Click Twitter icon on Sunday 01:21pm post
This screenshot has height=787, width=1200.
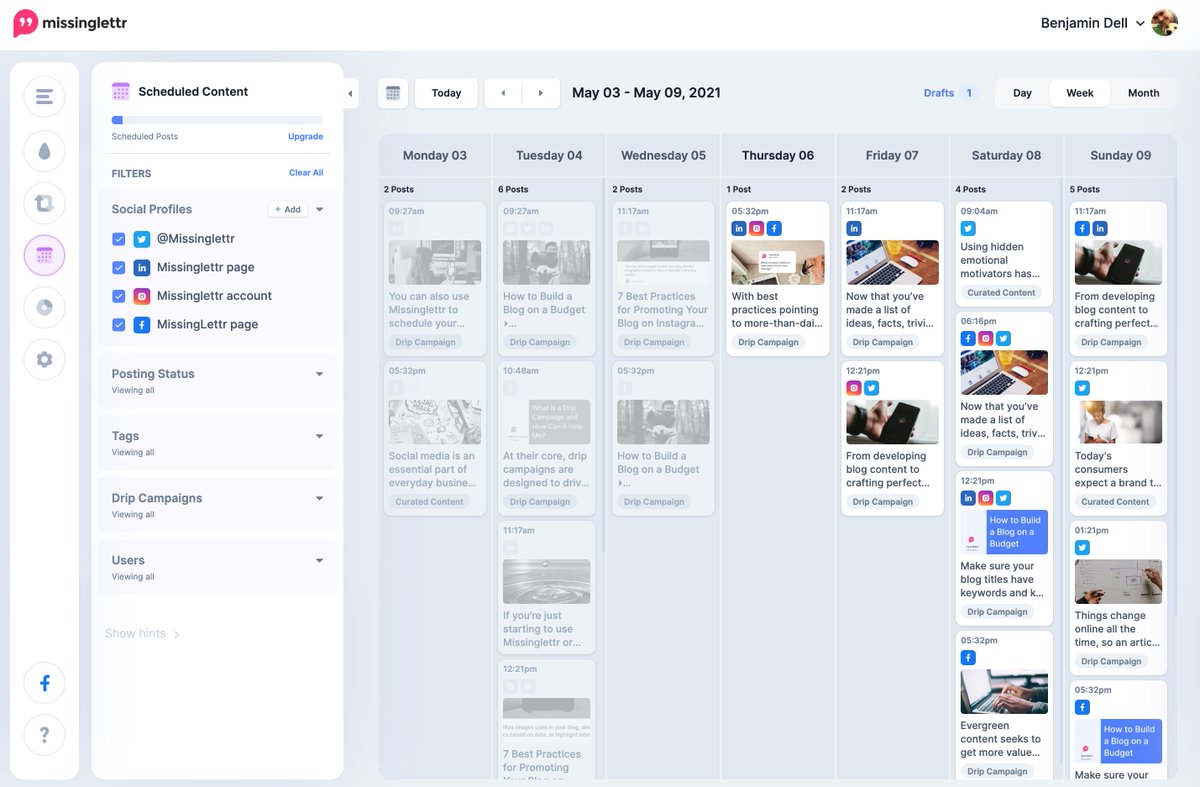pyautogui.click(x=1082, y=547)
